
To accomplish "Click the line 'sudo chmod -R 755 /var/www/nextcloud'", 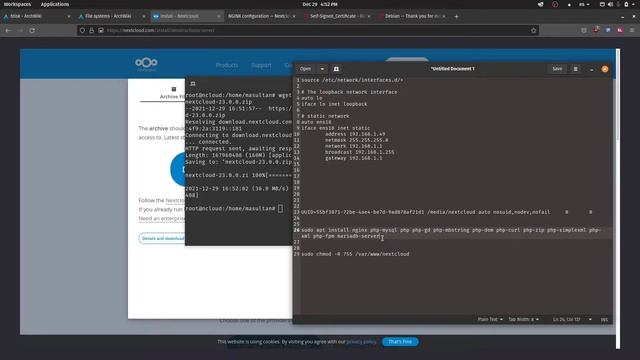I will [355, 254].
